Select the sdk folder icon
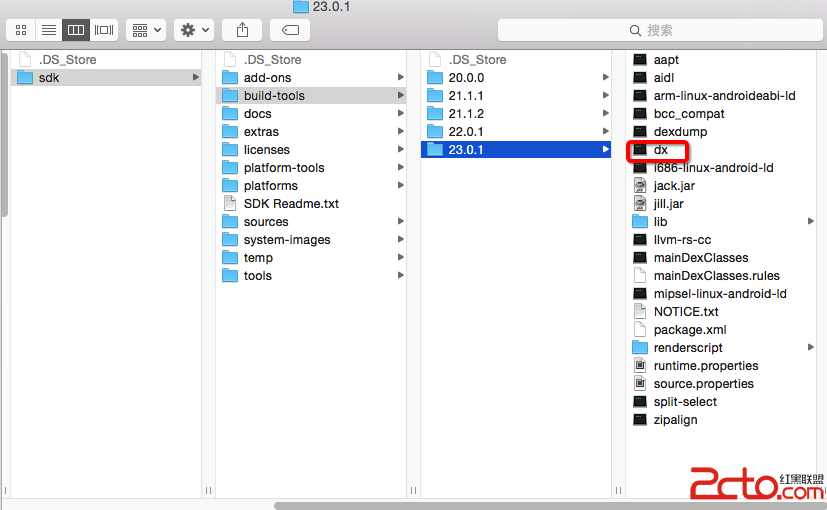 25,78
